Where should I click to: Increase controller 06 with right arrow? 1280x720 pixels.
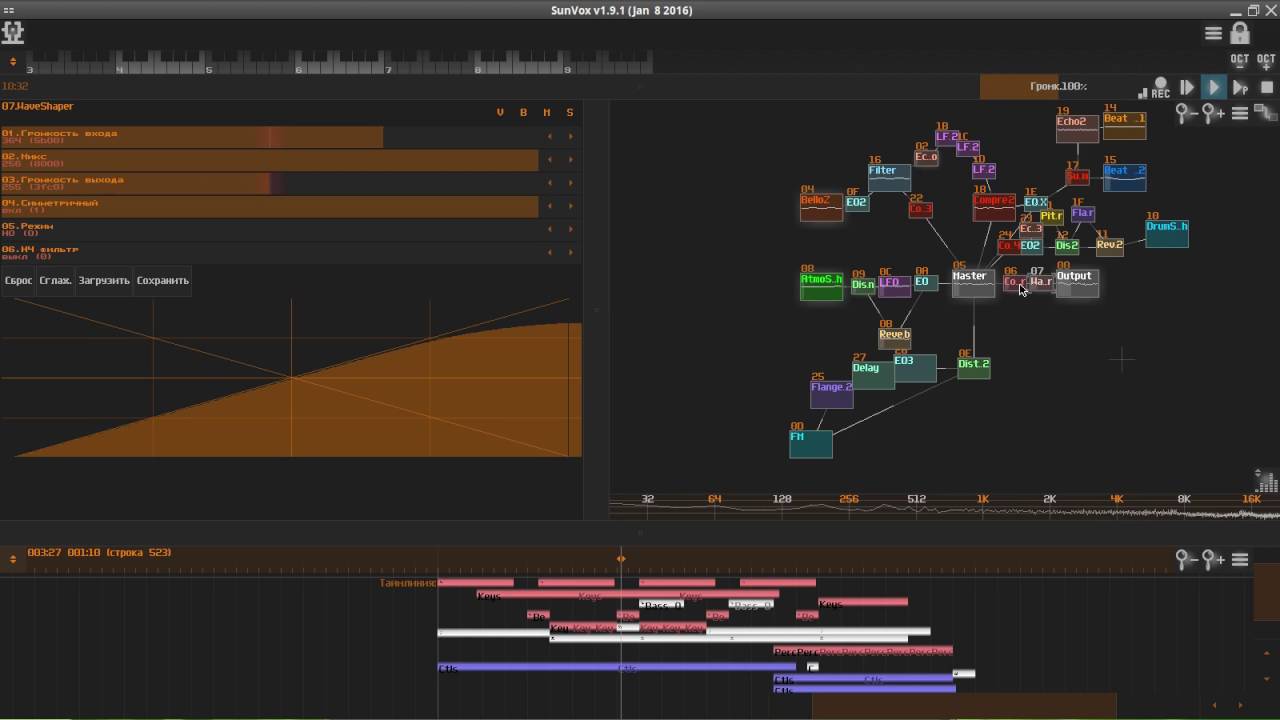pyautogui.click(x=571, y=252)
